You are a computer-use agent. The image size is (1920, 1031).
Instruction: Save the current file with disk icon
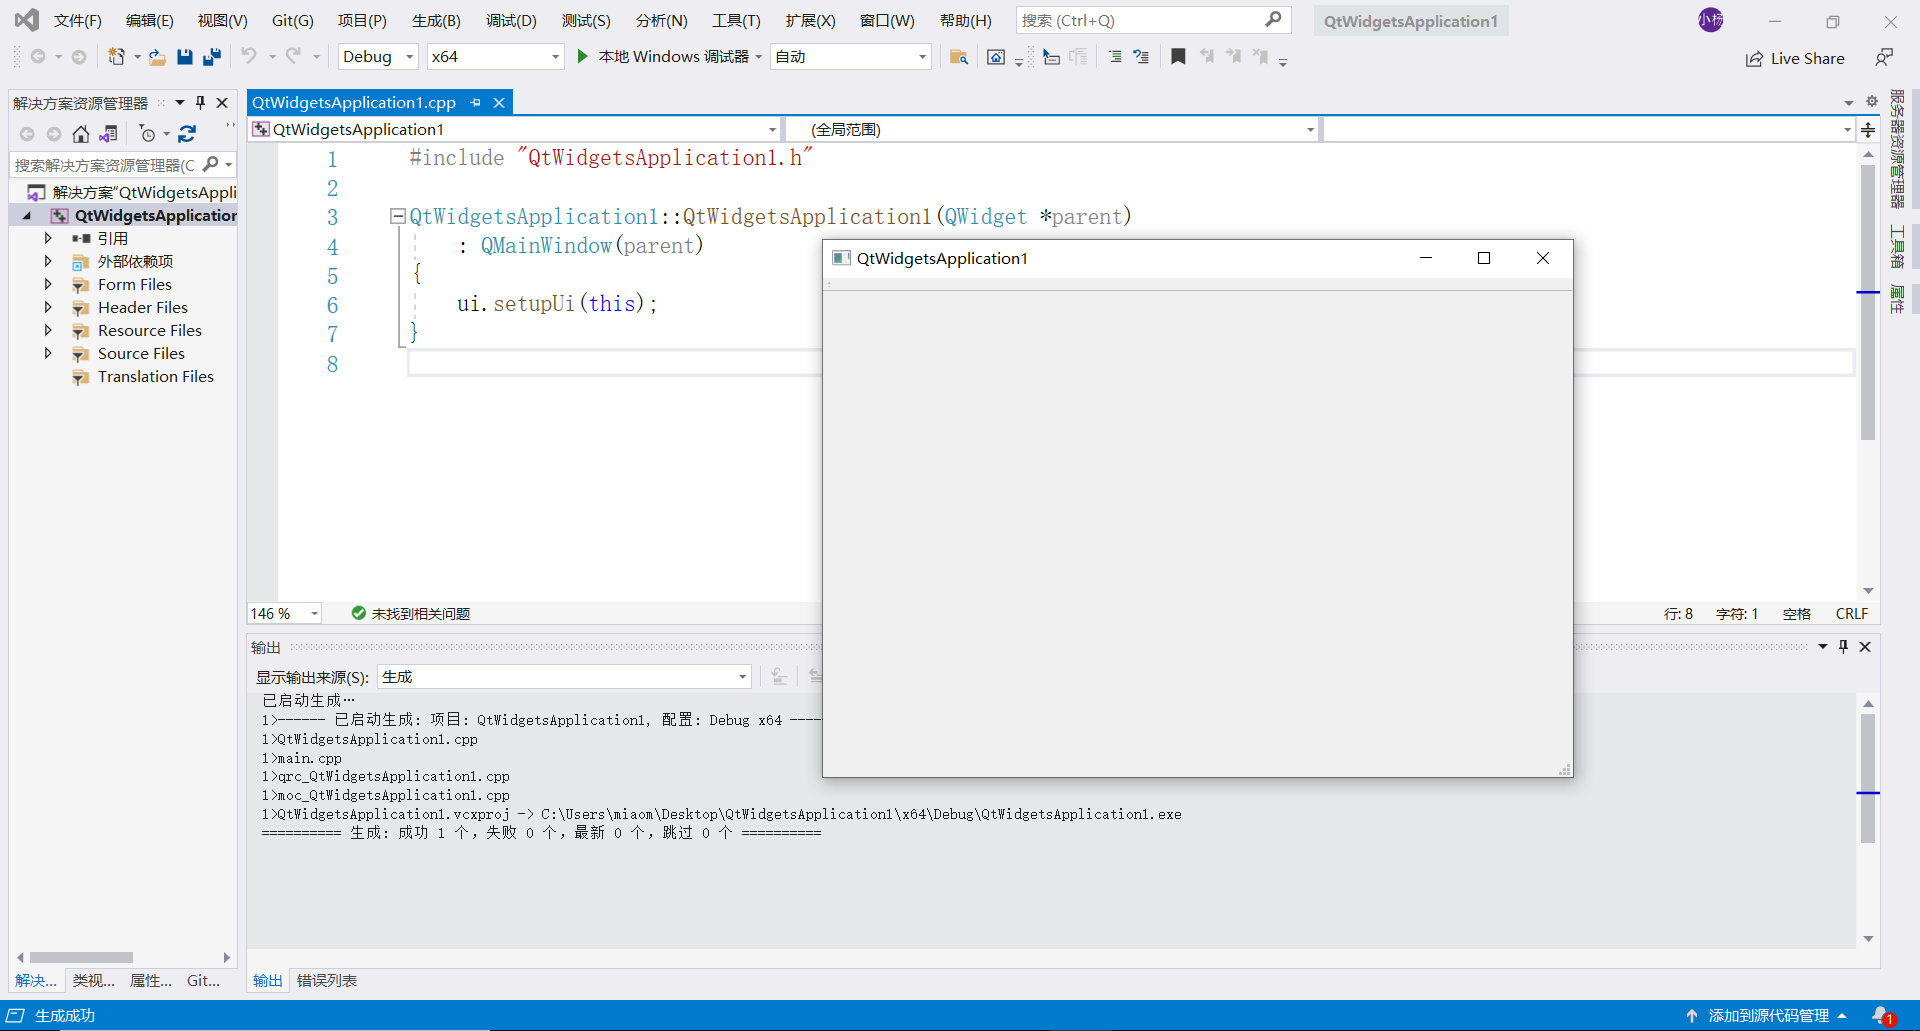pos(184,57)
